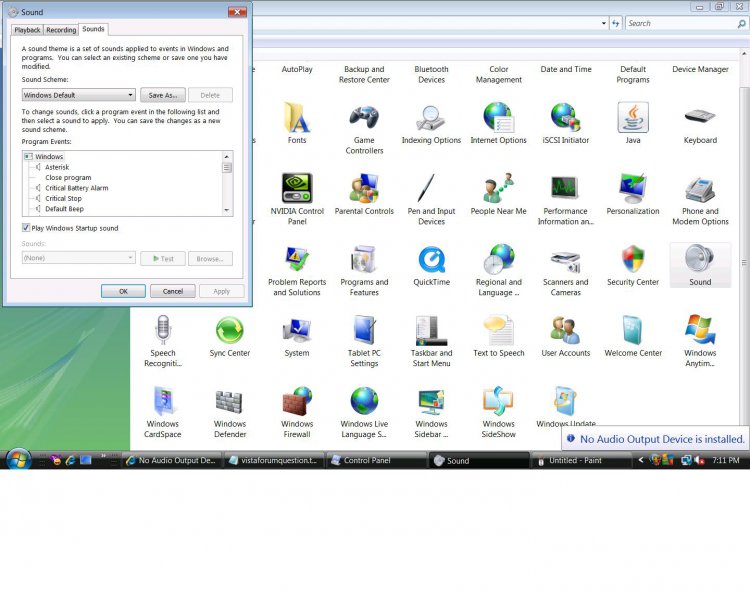The image size is (750, 593).
Task: Click the Control Panel search field
Action: point(686,23)
